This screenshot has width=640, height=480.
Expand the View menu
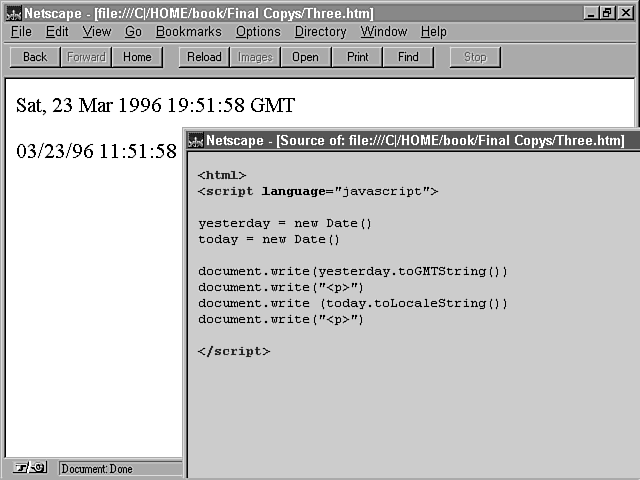point(97,32)
